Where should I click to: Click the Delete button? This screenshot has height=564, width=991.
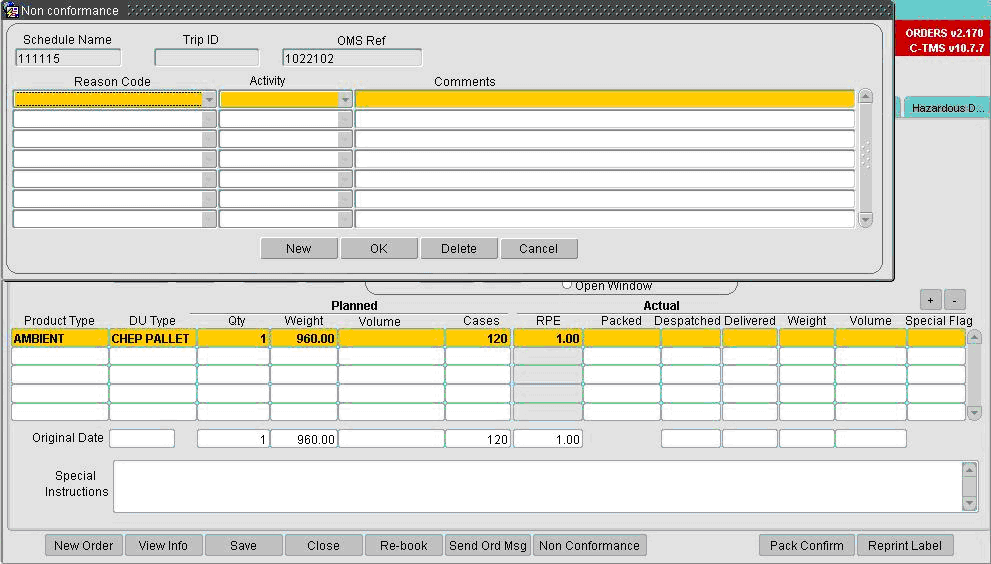click(459, 248)
